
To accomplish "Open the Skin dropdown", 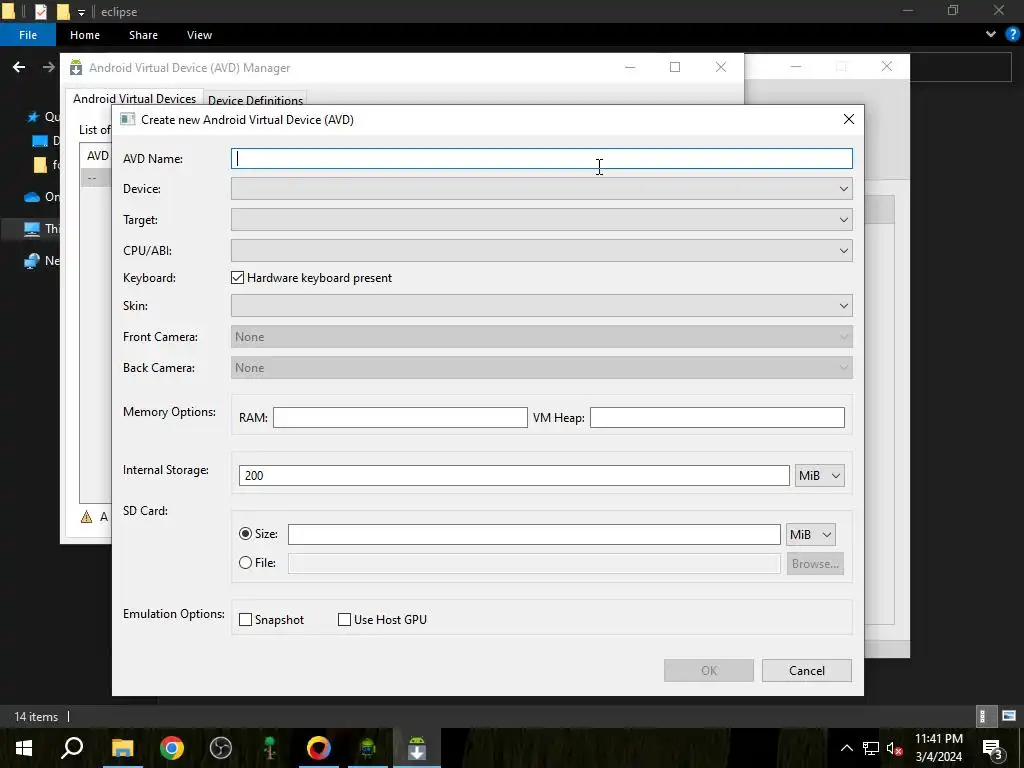I will point(541,306).
